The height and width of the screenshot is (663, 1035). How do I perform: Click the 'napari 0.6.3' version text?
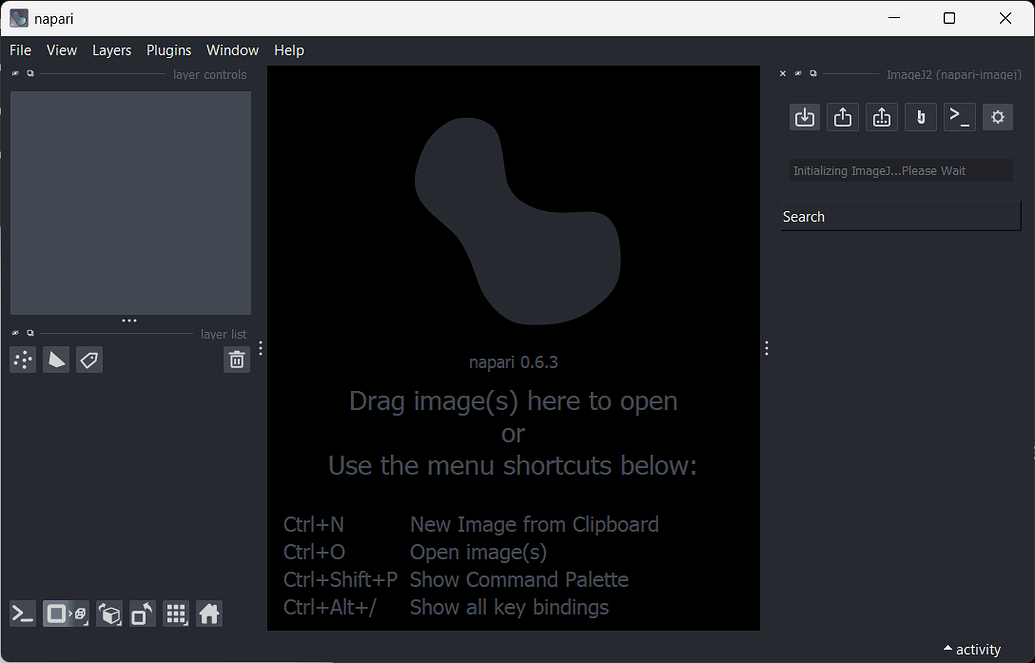point(514,363)
